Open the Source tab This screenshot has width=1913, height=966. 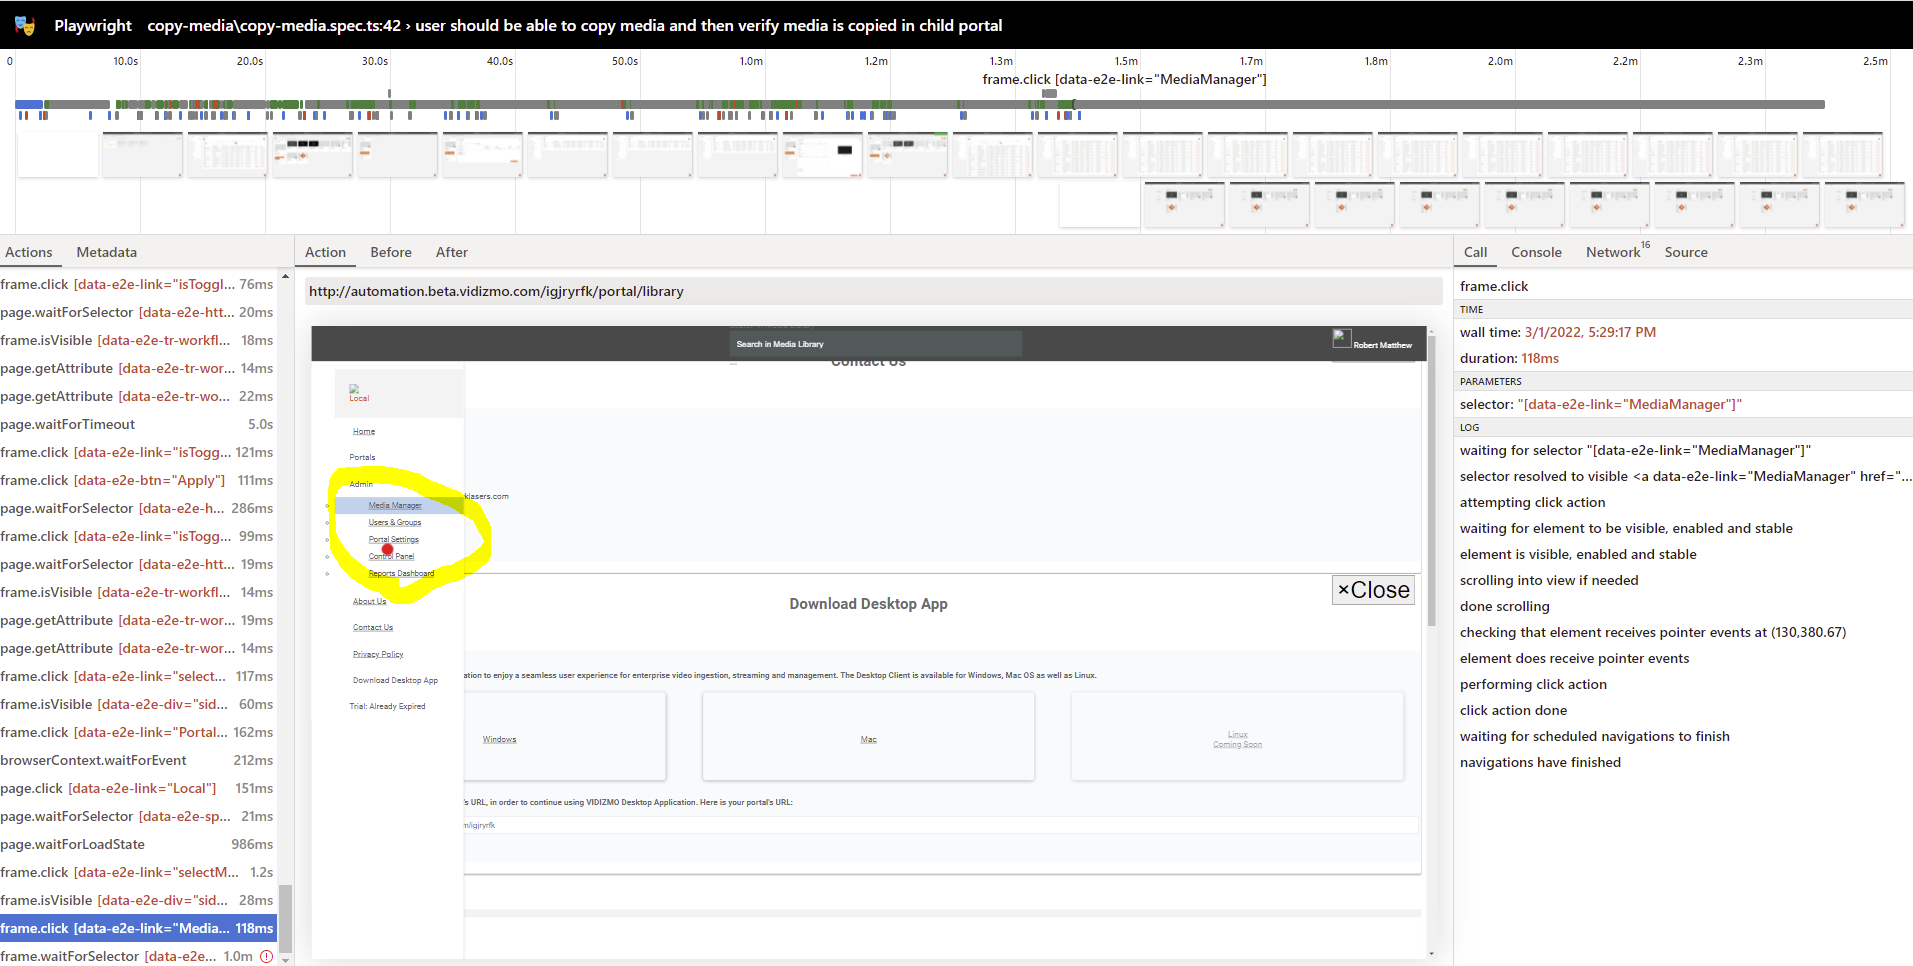[x=1686, y=252]
